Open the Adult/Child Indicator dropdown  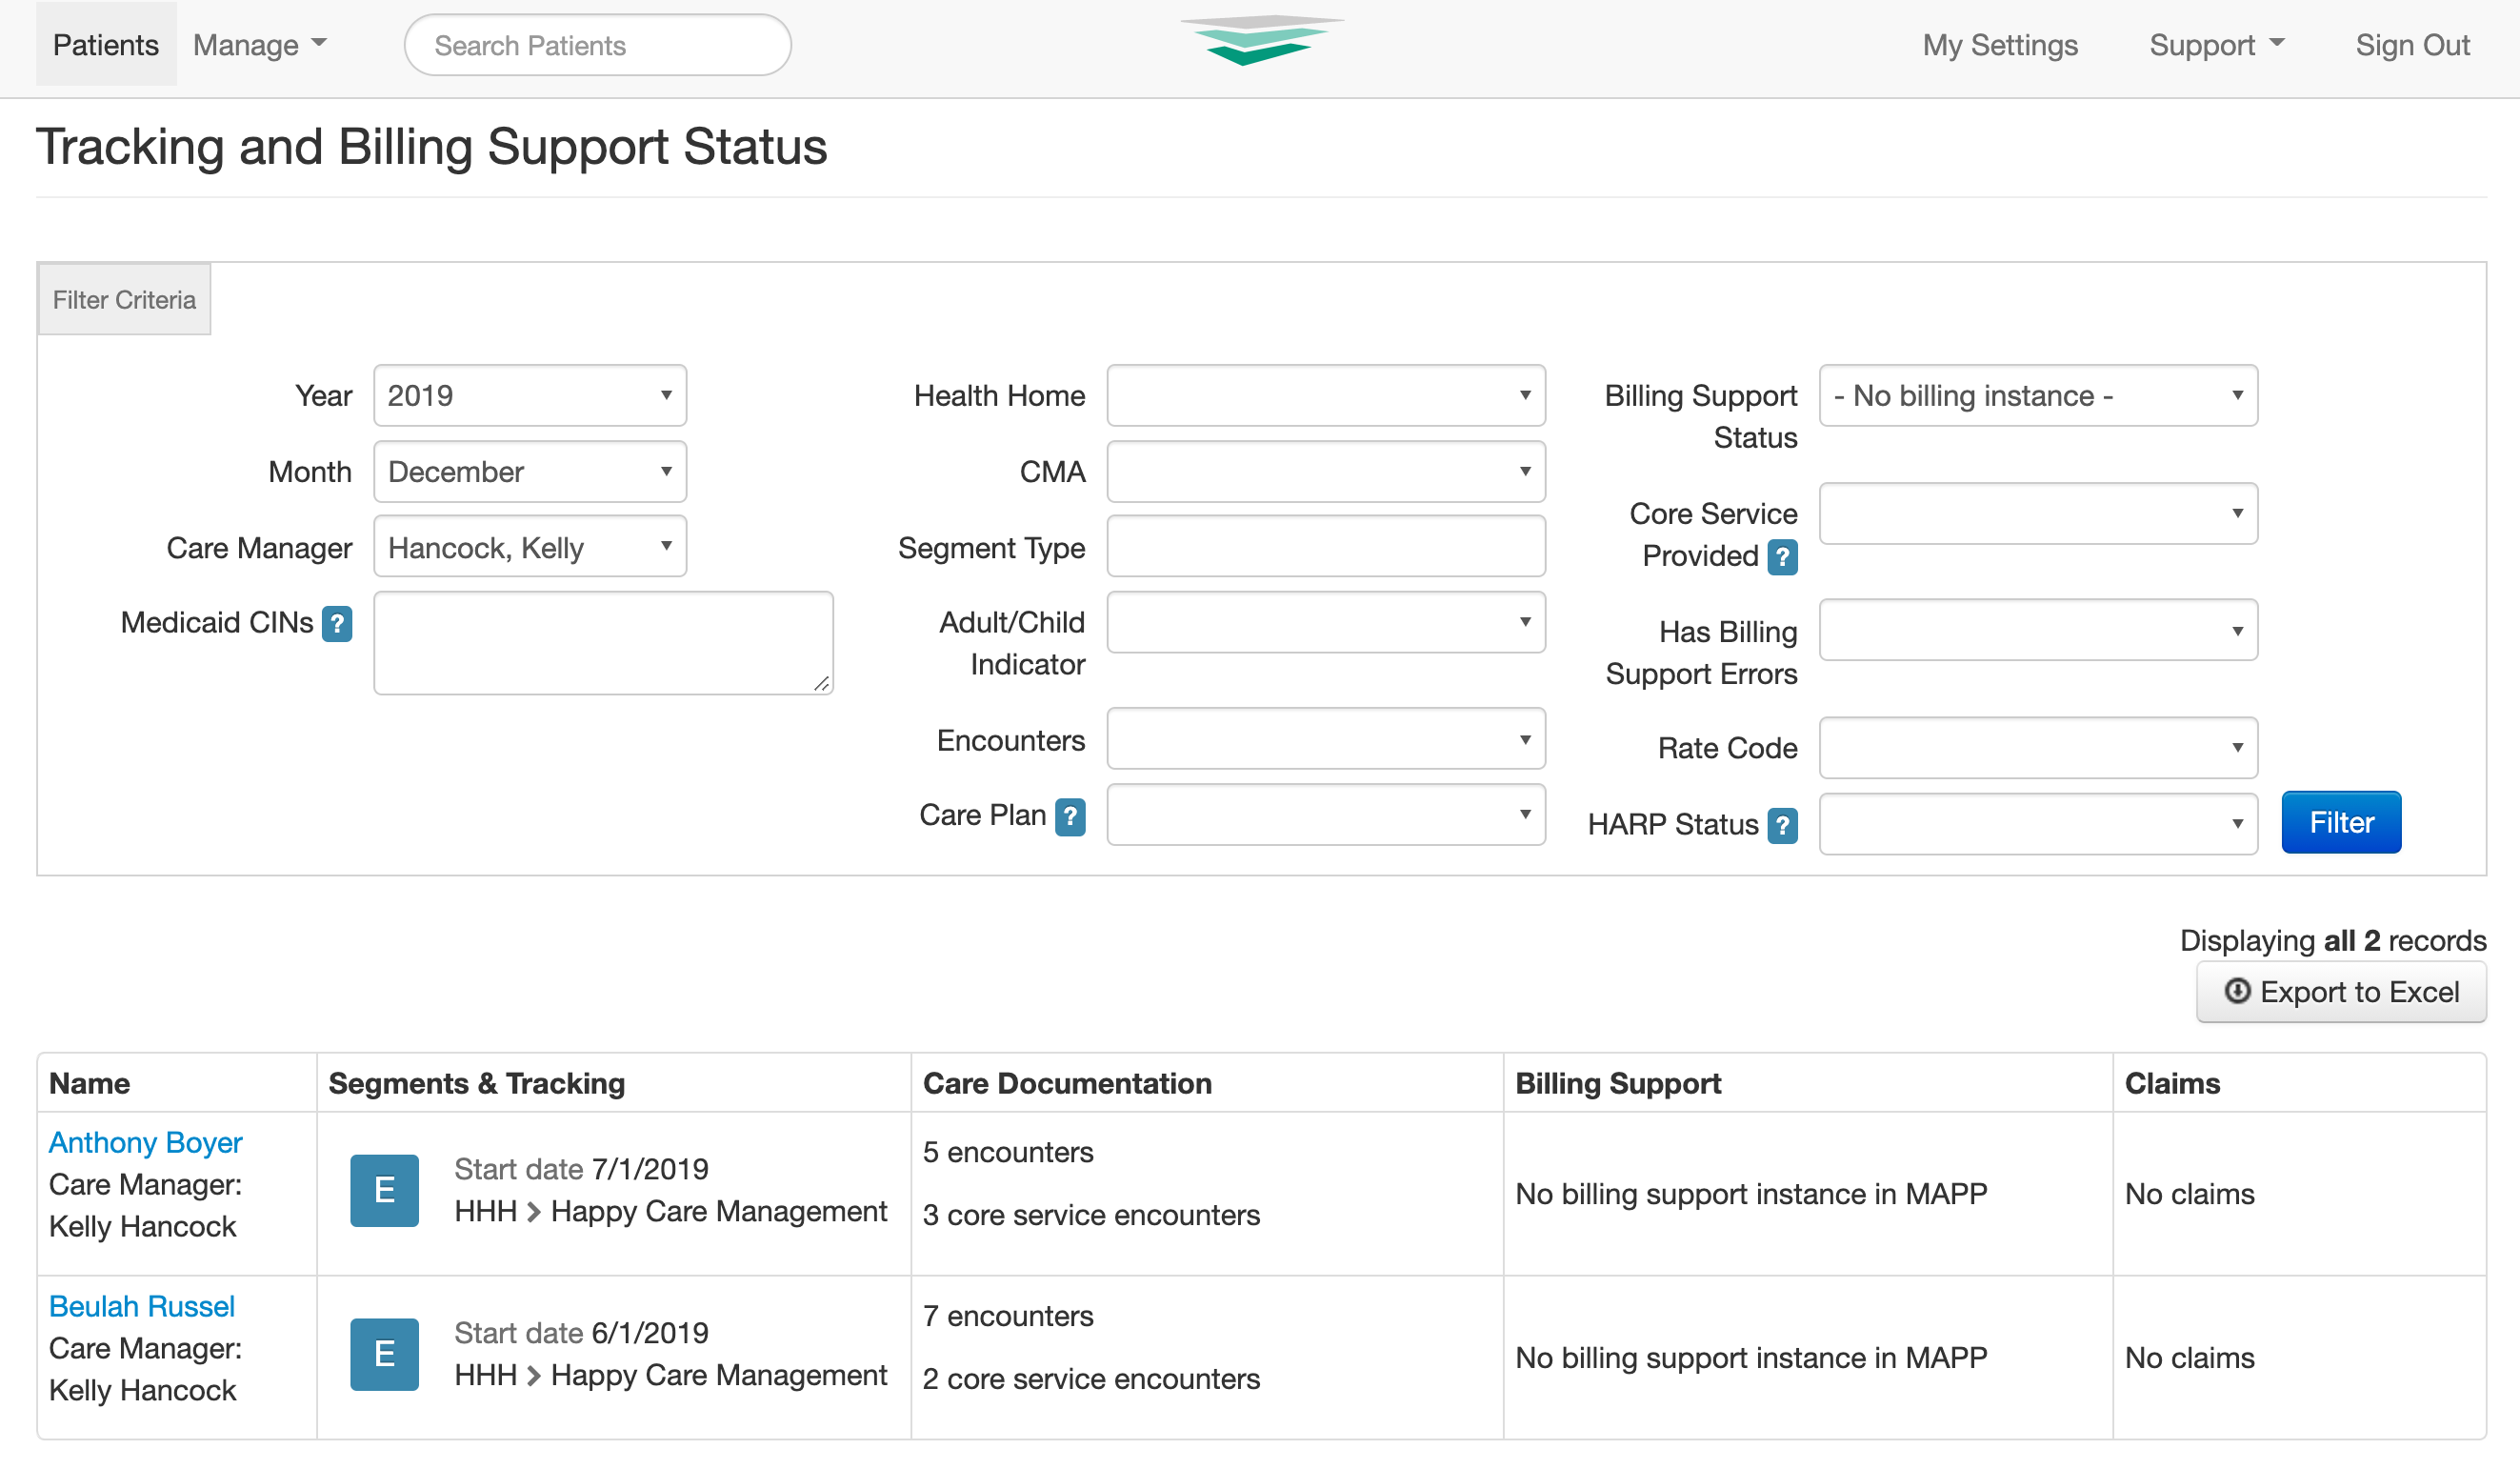coord(1326,623)
